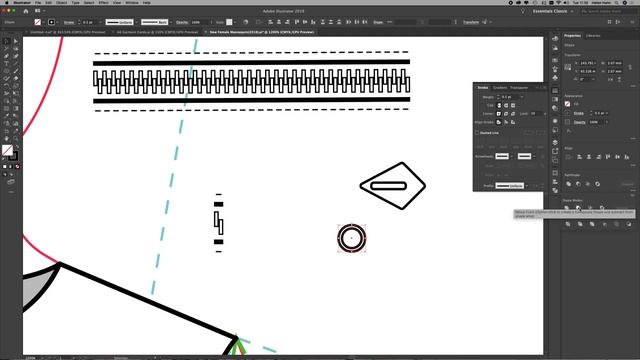This screenshot has width=640, height=360.
Task: Set Align Stroke to Outside
Action: click(x=513, y=122)
